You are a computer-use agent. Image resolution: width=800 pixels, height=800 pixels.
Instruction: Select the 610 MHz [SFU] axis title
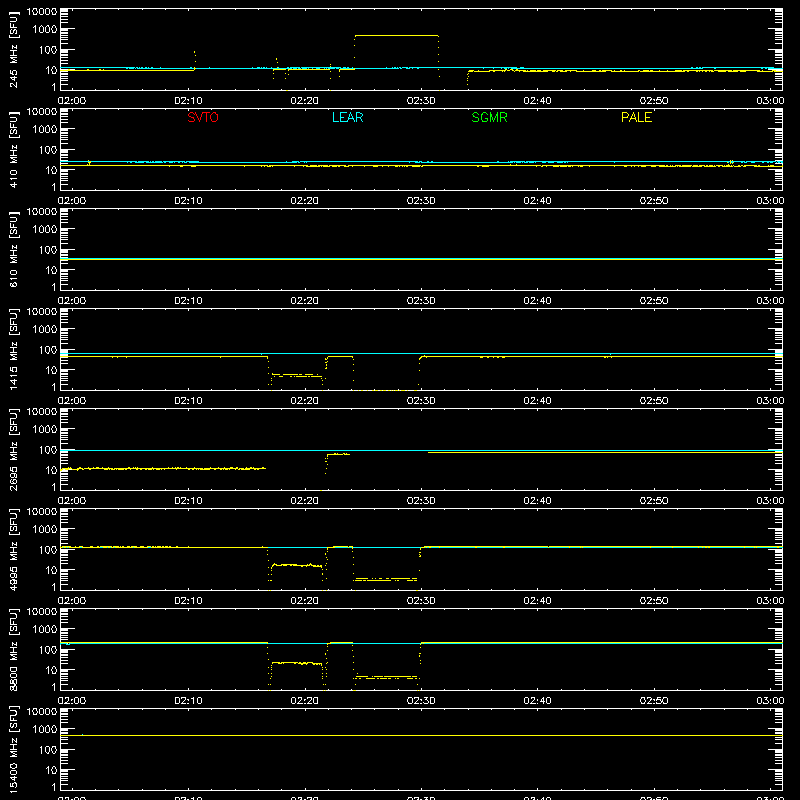coord(14,250)
